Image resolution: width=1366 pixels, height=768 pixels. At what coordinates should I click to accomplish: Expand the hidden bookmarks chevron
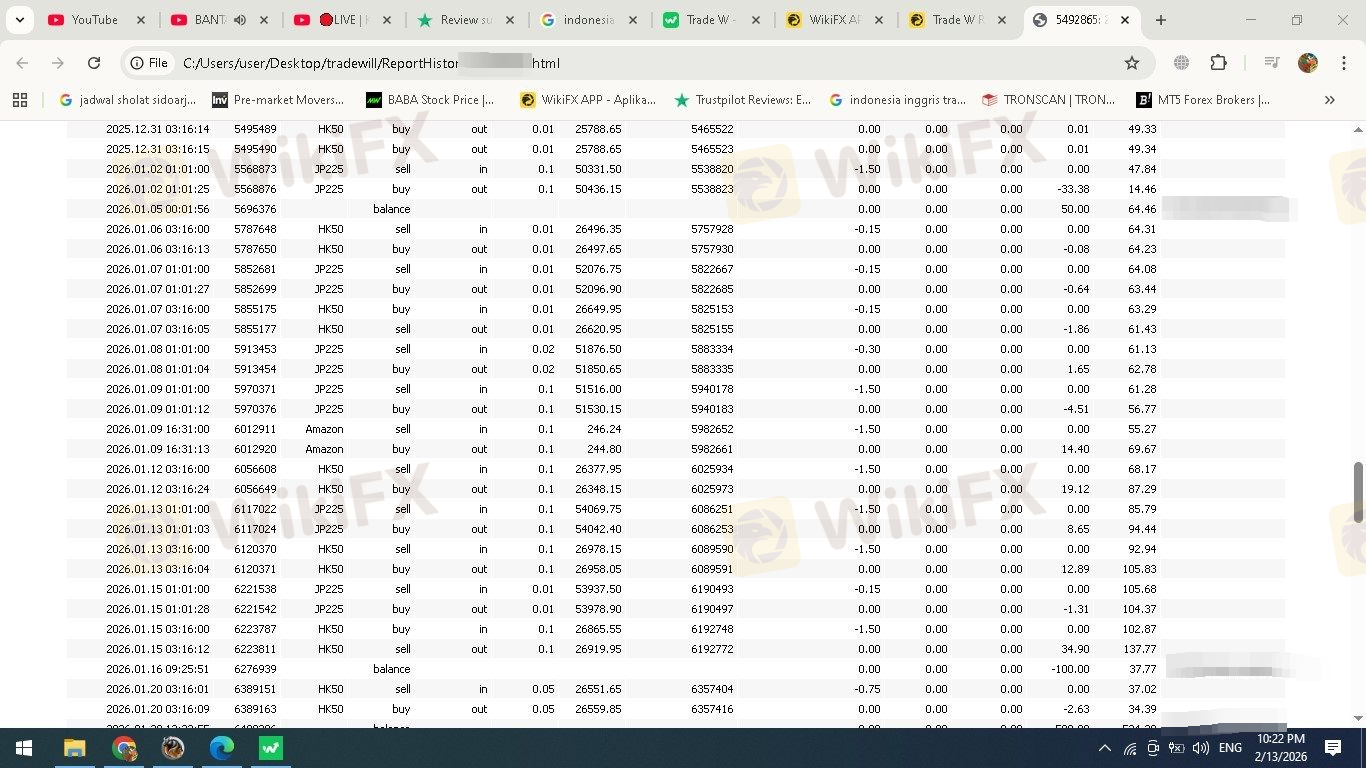pyautogui.click(x=1329, y=100)
